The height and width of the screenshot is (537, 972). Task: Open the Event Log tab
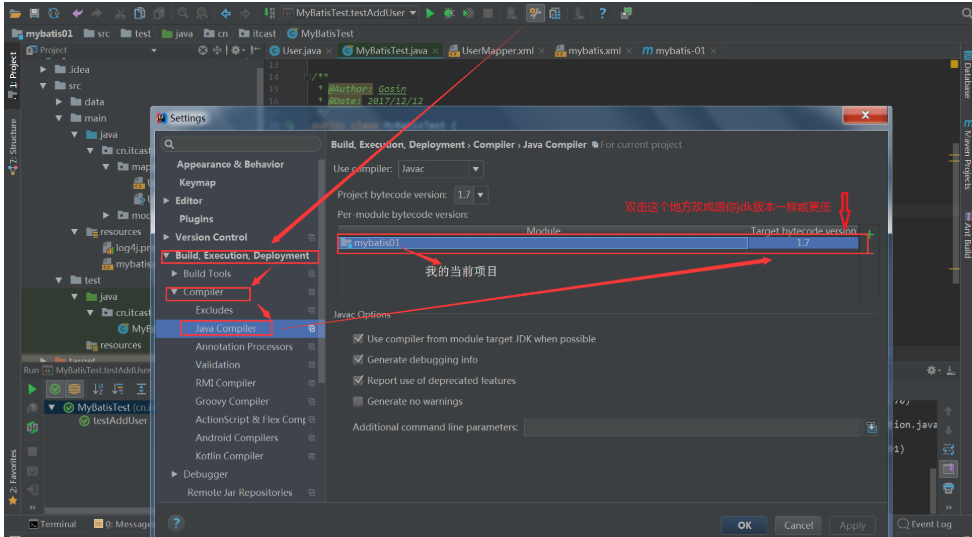924,525
